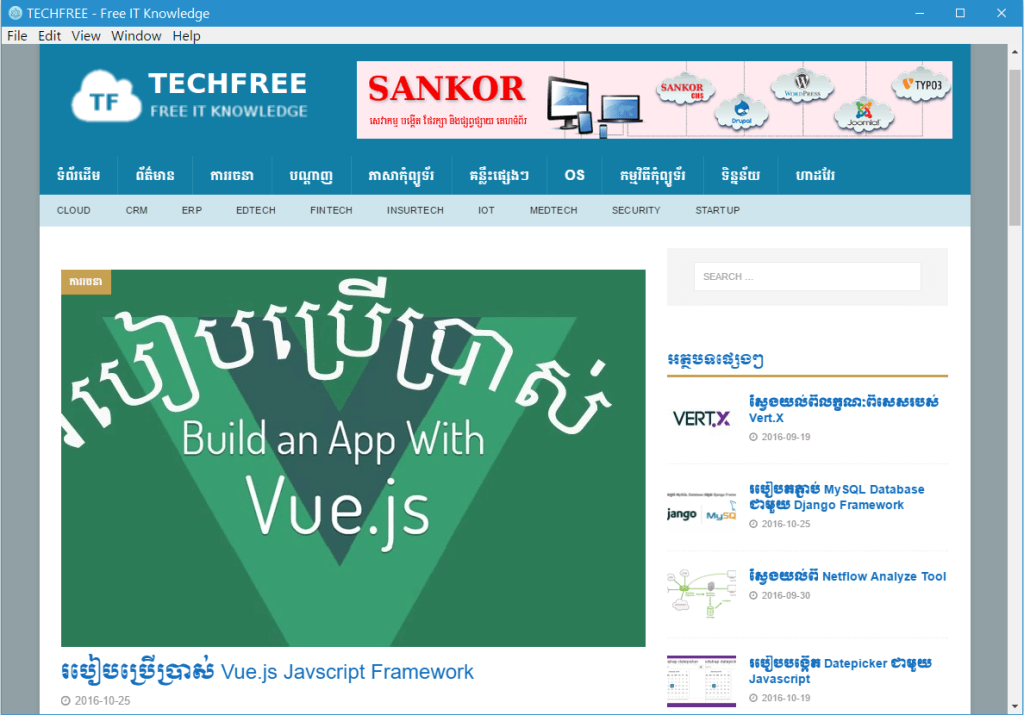
Task: Open the Vue.js featured article image
Action: [353, 458]
